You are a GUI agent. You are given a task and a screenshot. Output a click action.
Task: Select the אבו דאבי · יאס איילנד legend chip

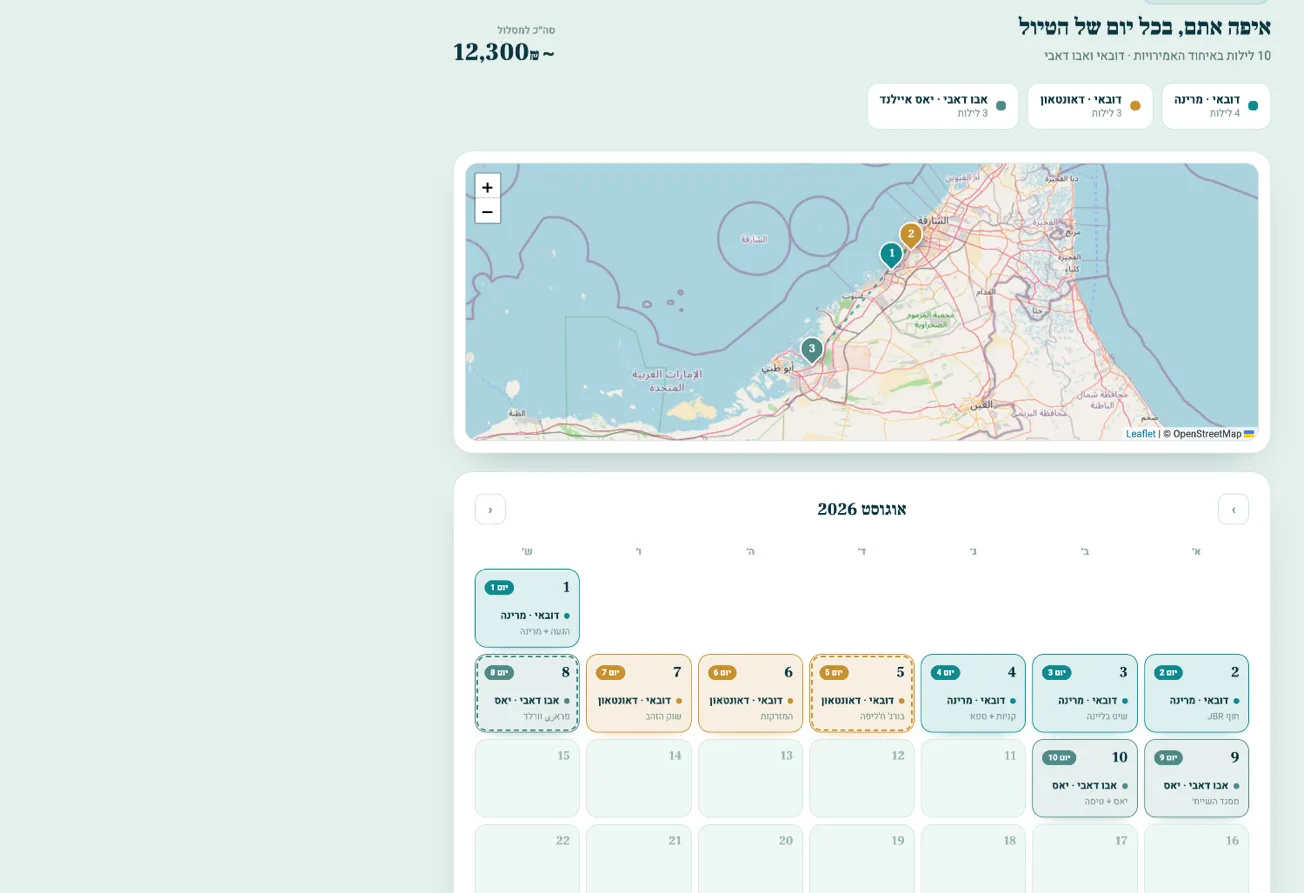(943, 106)
